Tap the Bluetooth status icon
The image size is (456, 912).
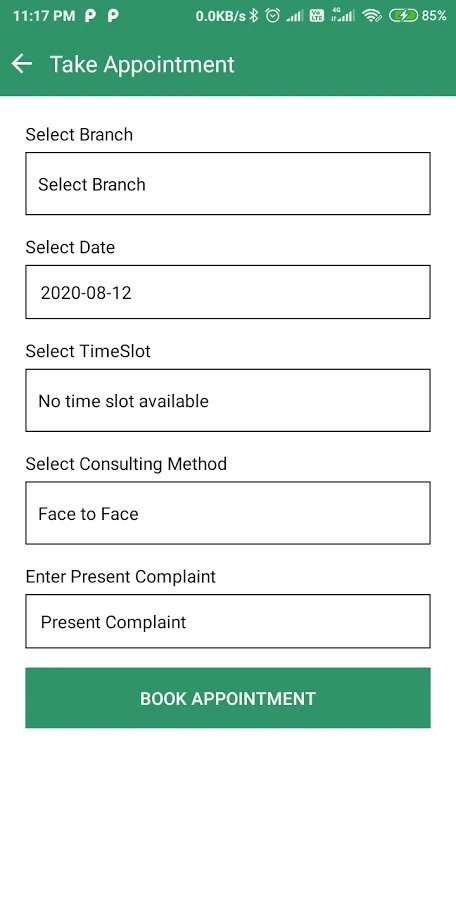tap(254, 16)
